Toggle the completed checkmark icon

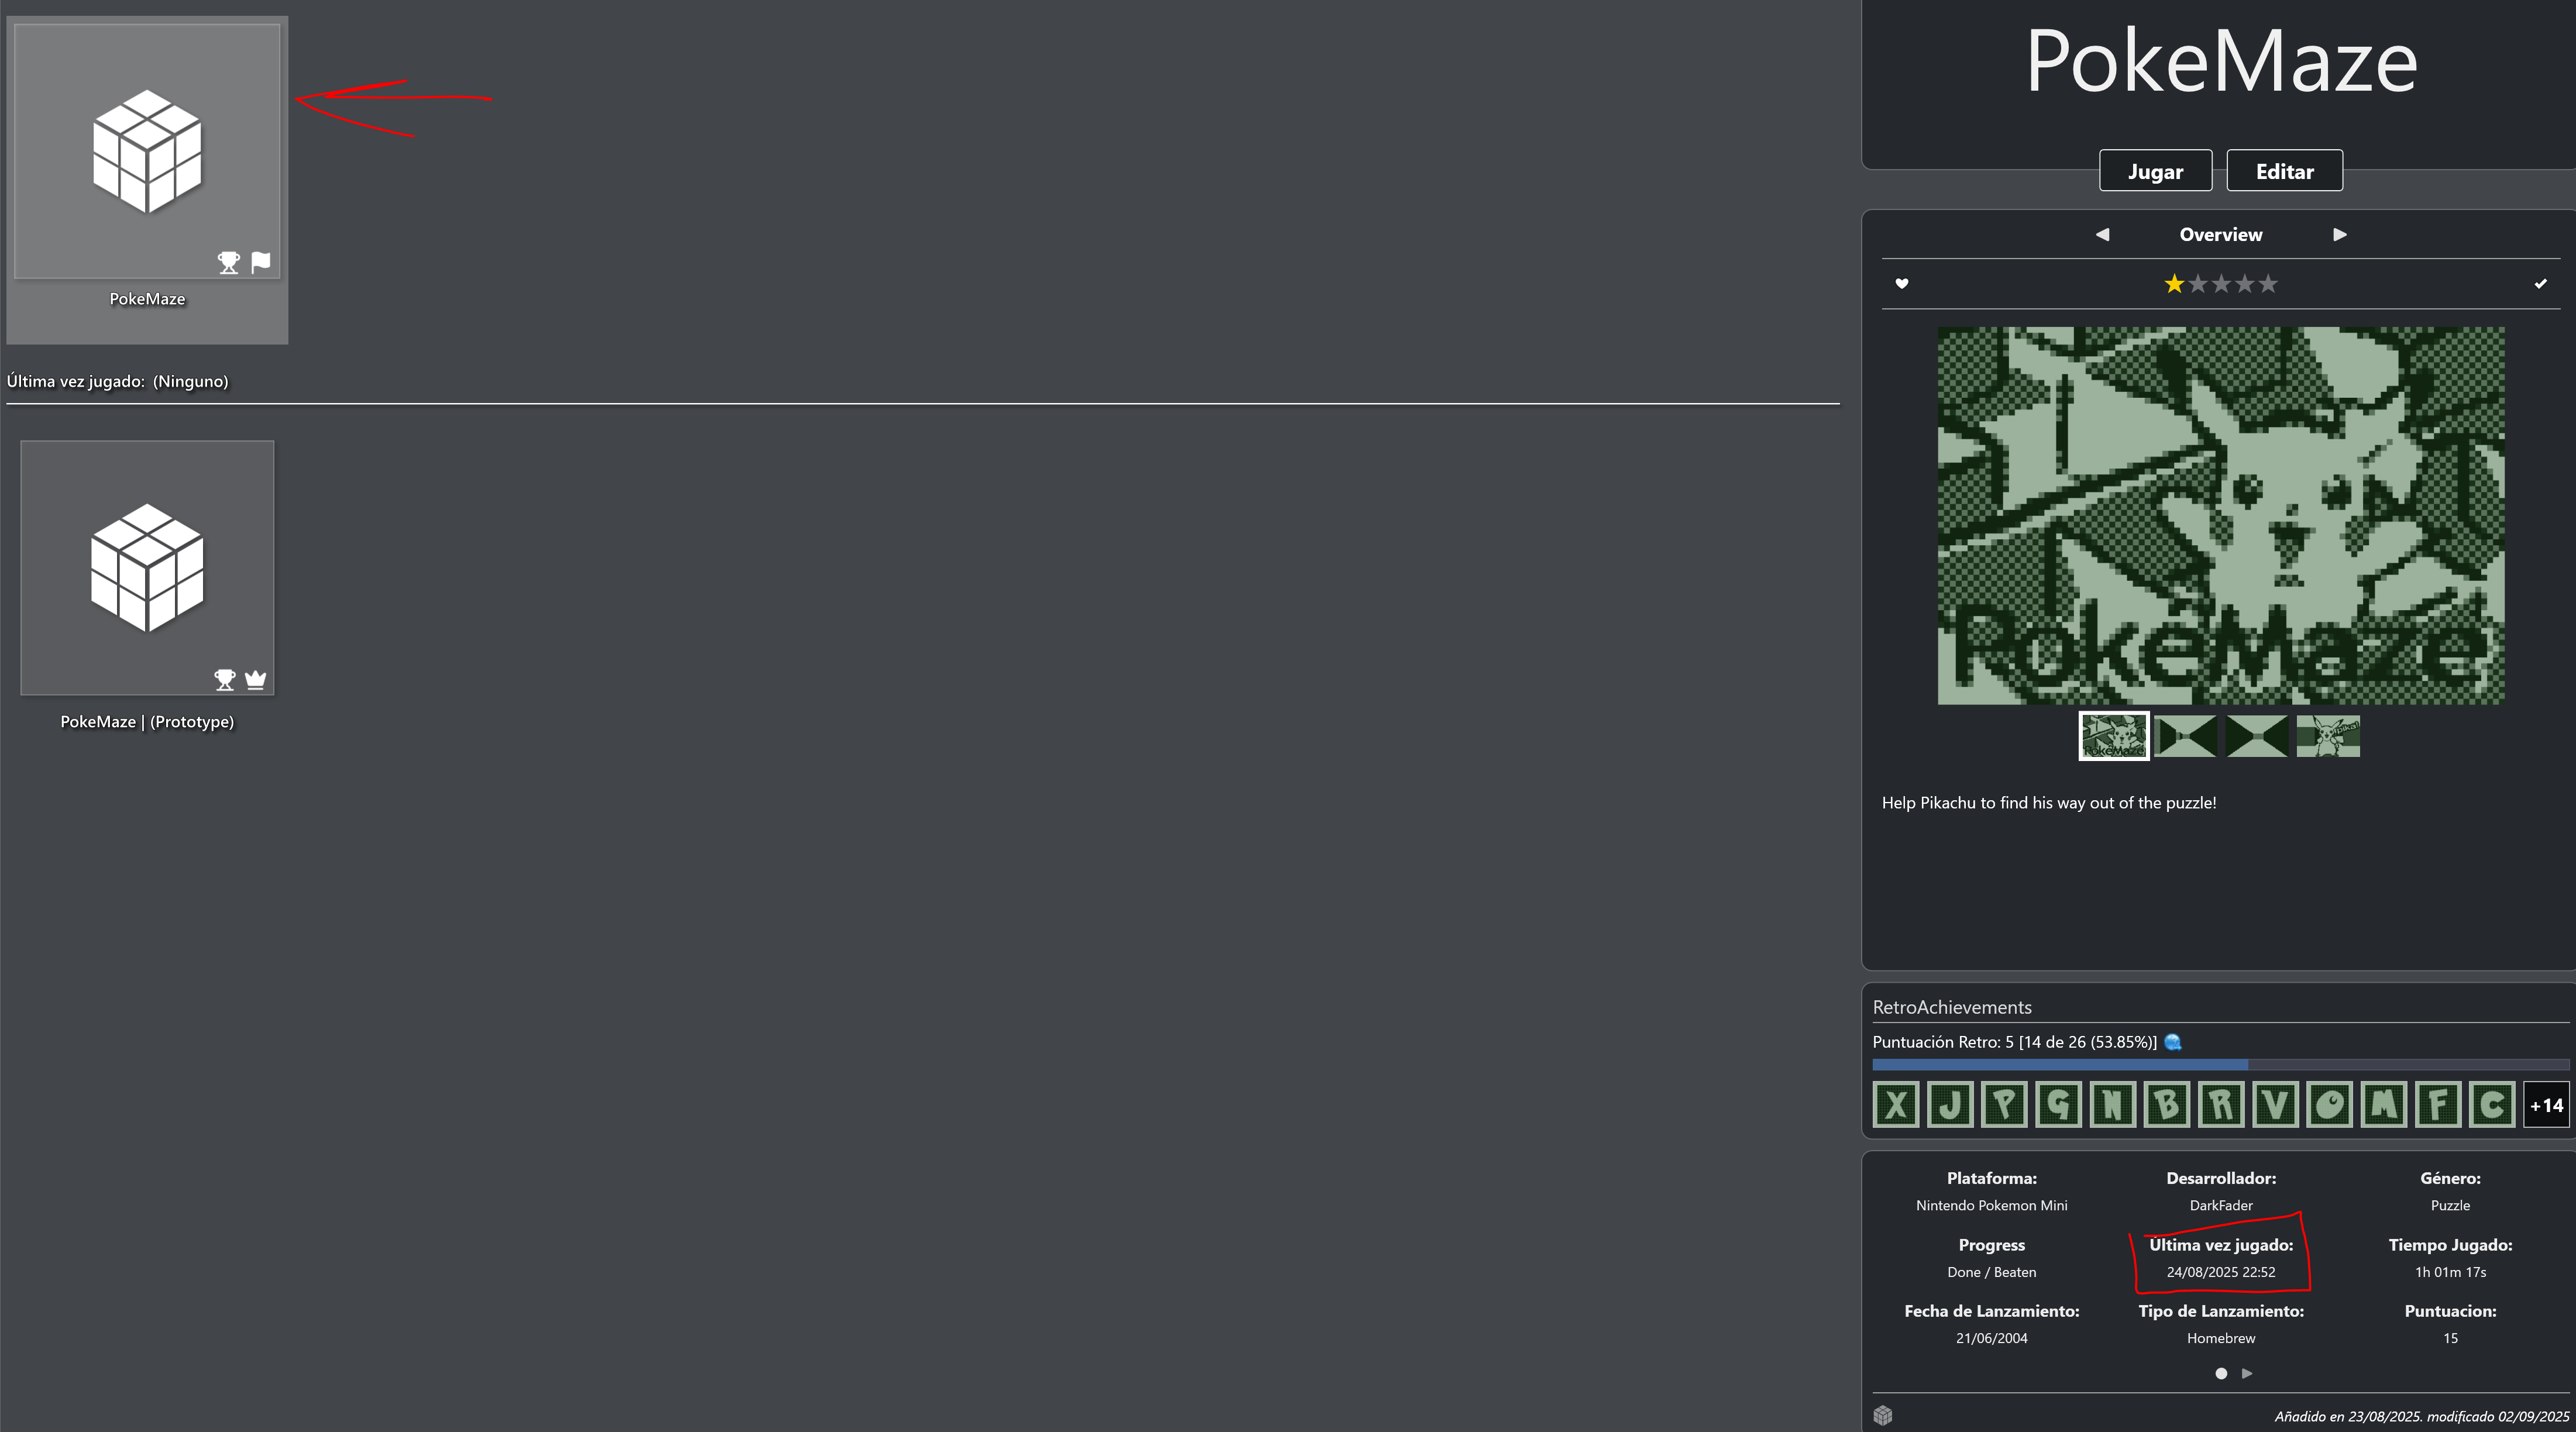pos(2540,284)
